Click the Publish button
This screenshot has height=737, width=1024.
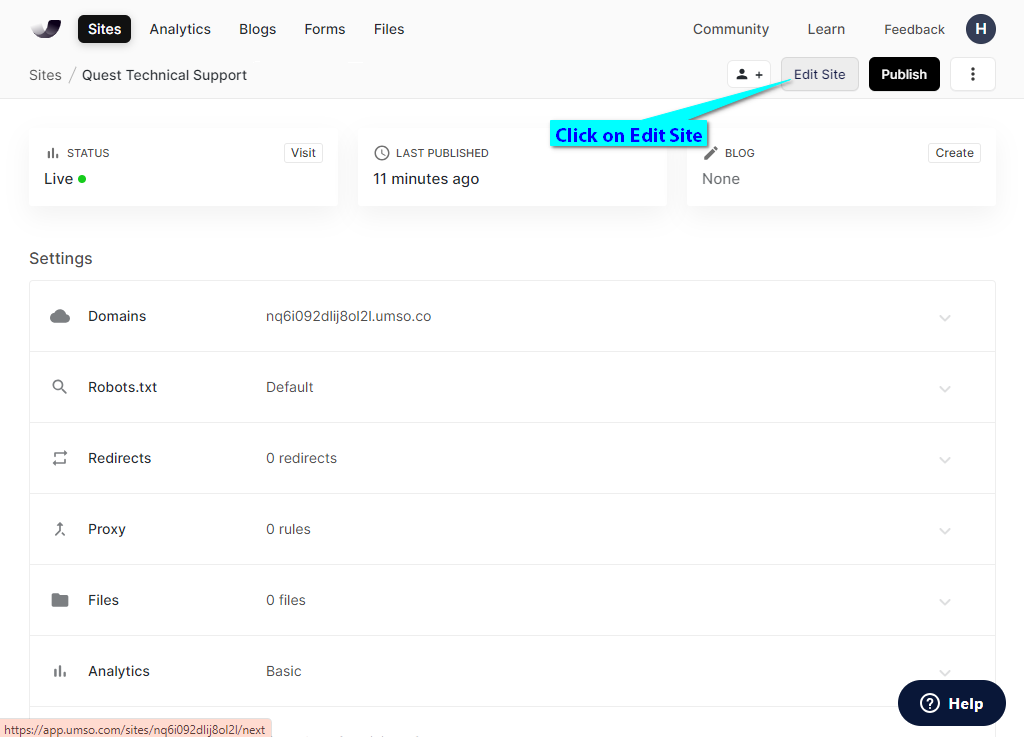(x=904, y=74)
